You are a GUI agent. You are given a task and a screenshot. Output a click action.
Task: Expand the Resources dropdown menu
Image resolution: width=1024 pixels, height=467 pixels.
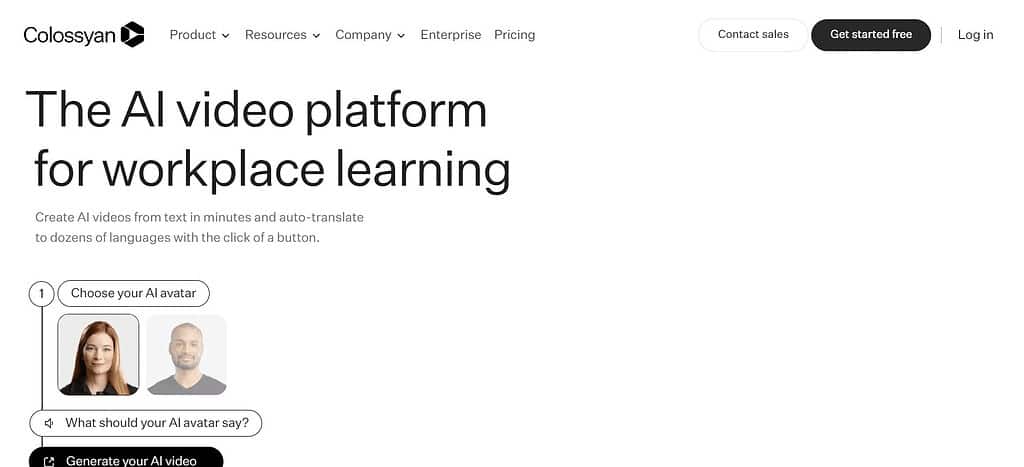click(x=282, y=35)
